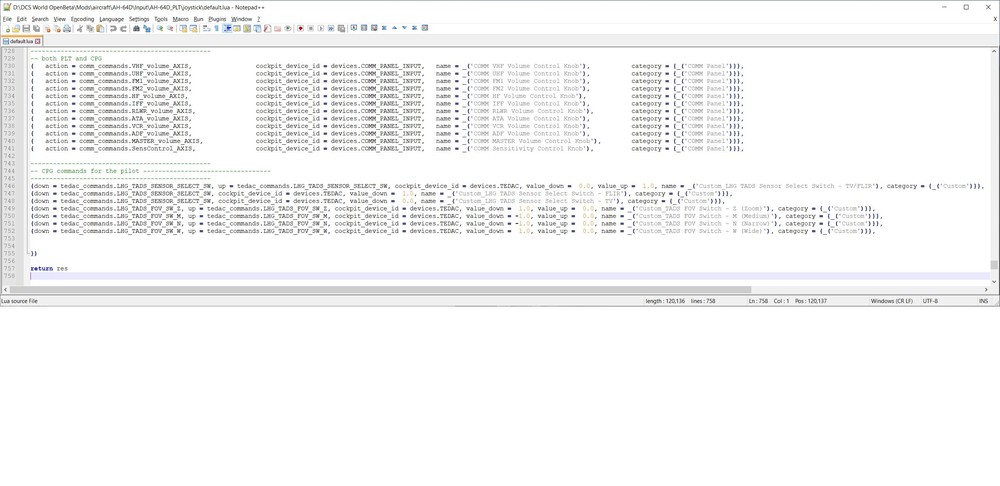The width and height of the screenshot is (1000, 486).
Task: Click the vertical scrollbar thumb
Action: pos(994,265)
